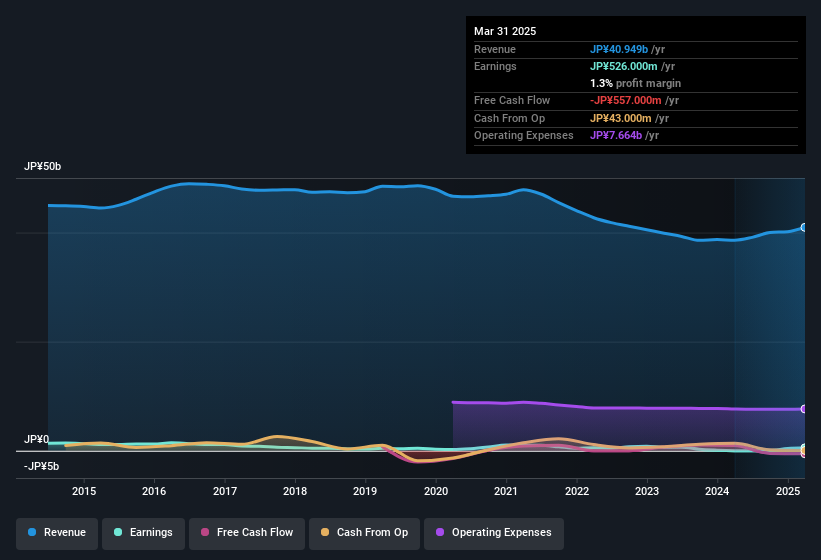The width and height of the screenshot is (821, 560).
Task: Click the 2021 x-axis label
Action: tap(506, 491)
